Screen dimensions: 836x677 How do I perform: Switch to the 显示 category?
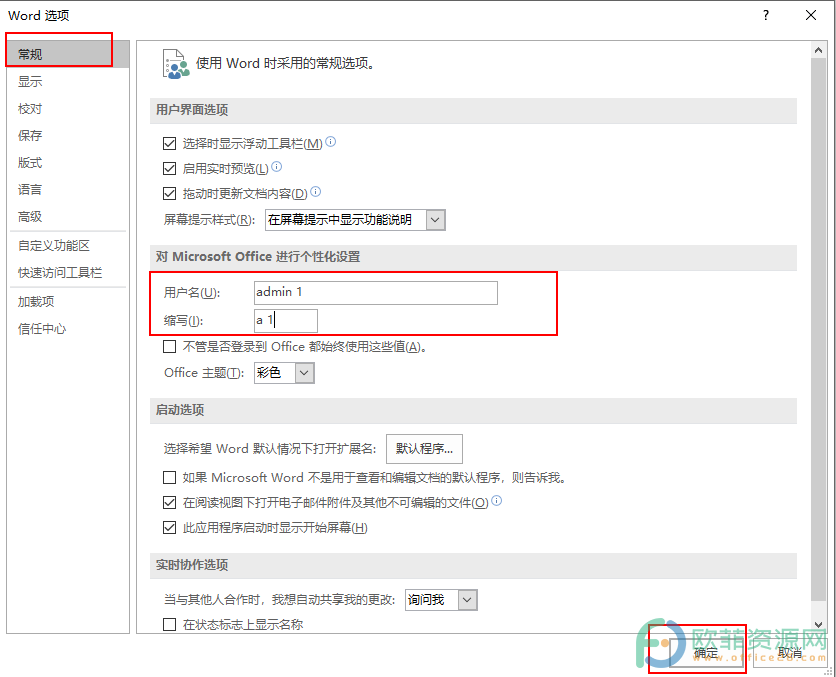point(68,82)
